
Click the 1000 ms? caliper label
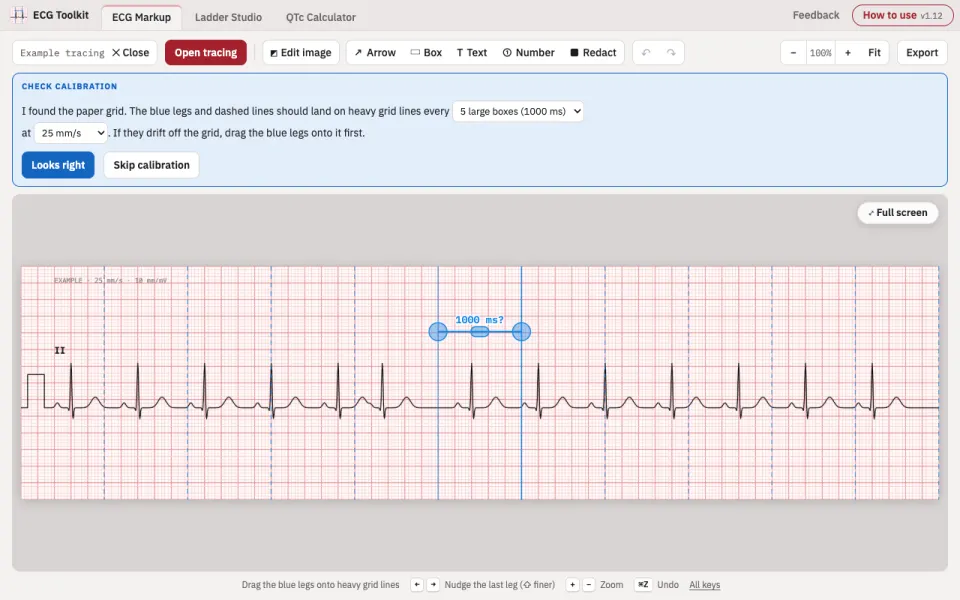[x=479, y=320]
